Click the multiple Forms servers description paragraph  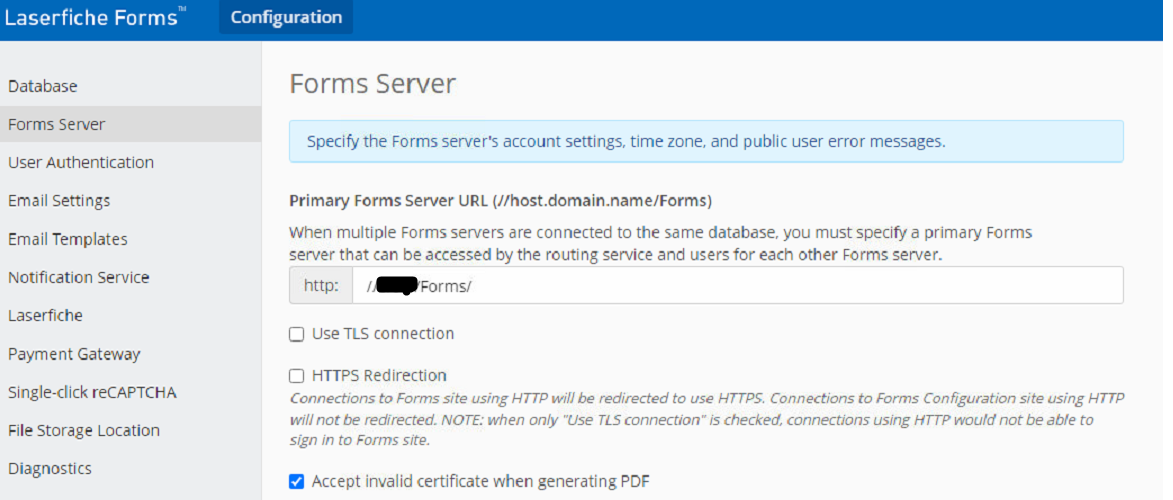[661, 243]
